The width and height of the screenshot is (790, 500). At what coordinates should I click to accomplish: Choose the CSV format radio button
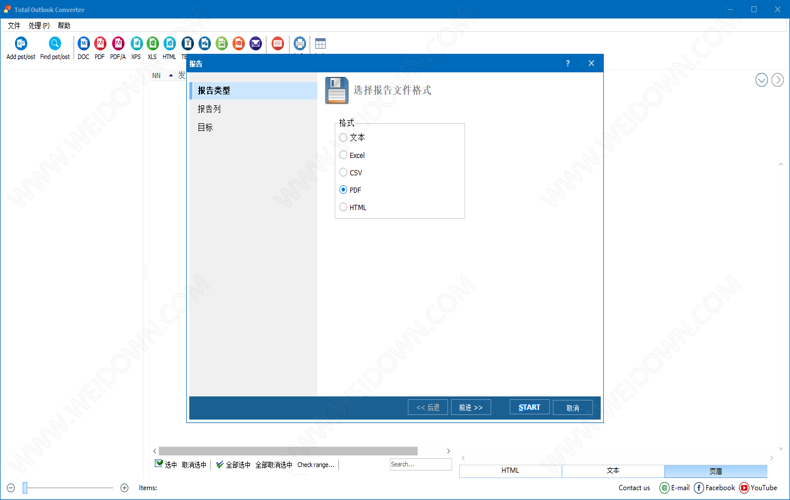click(x=343, y=172)
